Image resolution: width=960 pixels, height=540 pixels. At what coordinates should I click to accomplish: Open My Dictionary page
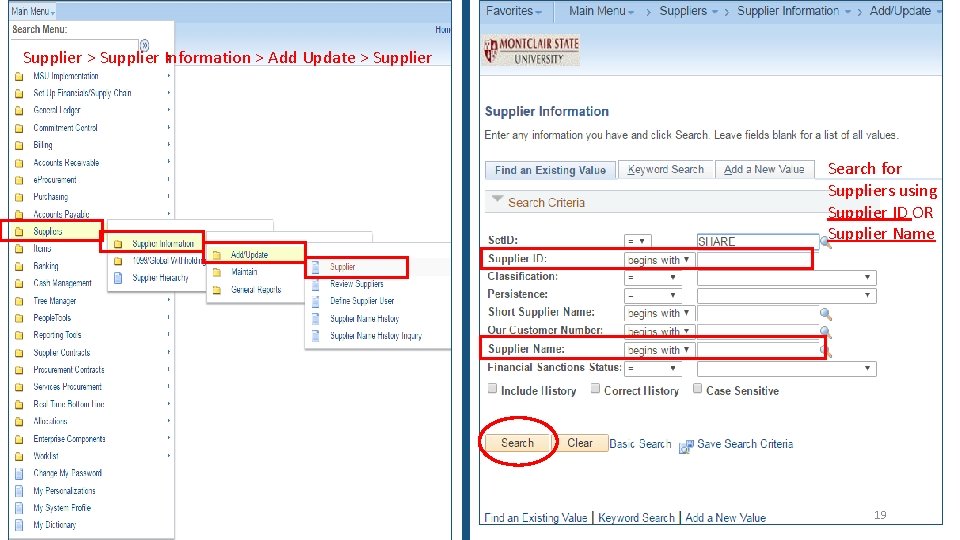(x=54, y=525)
